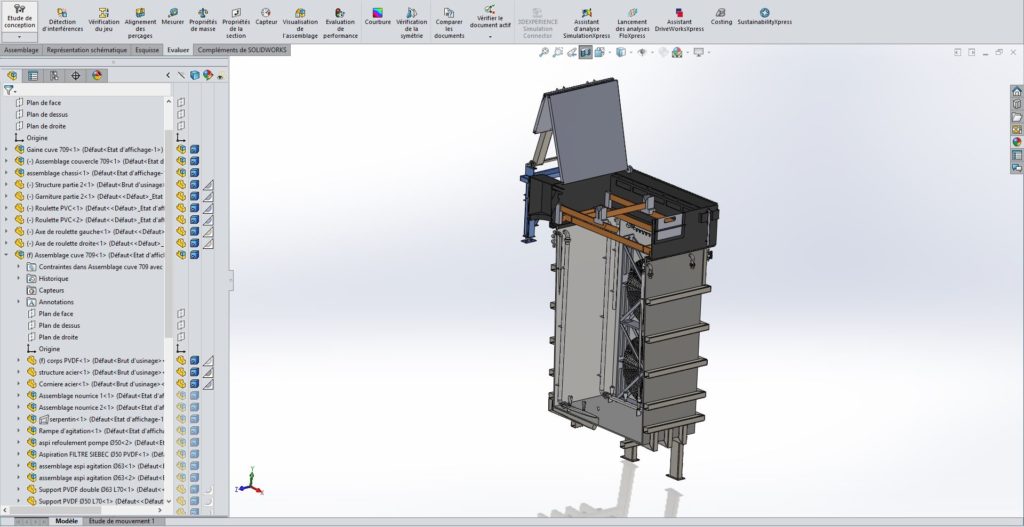This screenshot has height=527, width=1024.
Task: Select the Mesurer tool
Action: coord(172,18)
